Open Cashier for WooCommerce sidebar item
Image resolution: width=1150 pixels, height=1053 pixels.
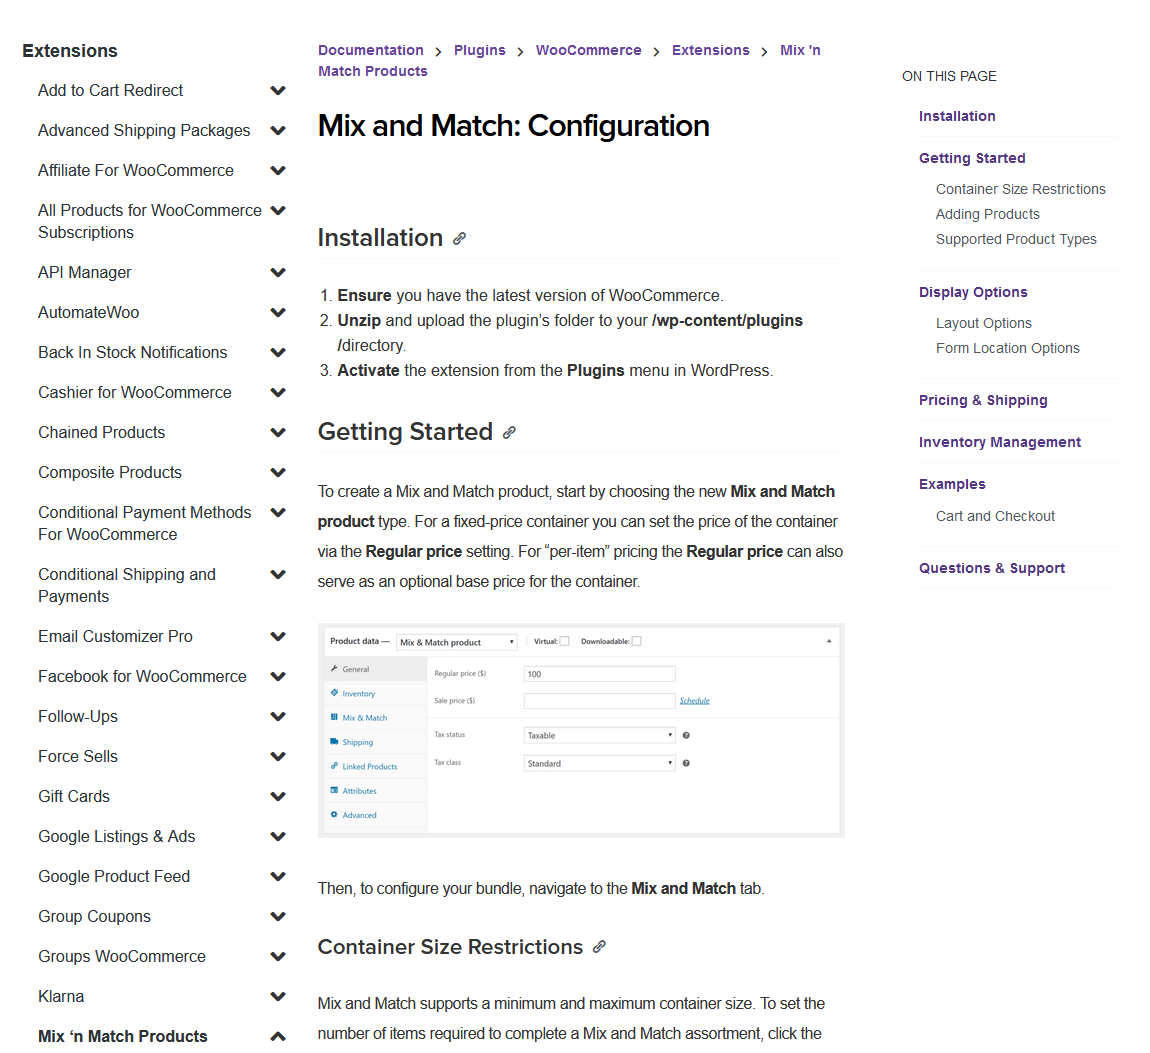tap(135, 392)
